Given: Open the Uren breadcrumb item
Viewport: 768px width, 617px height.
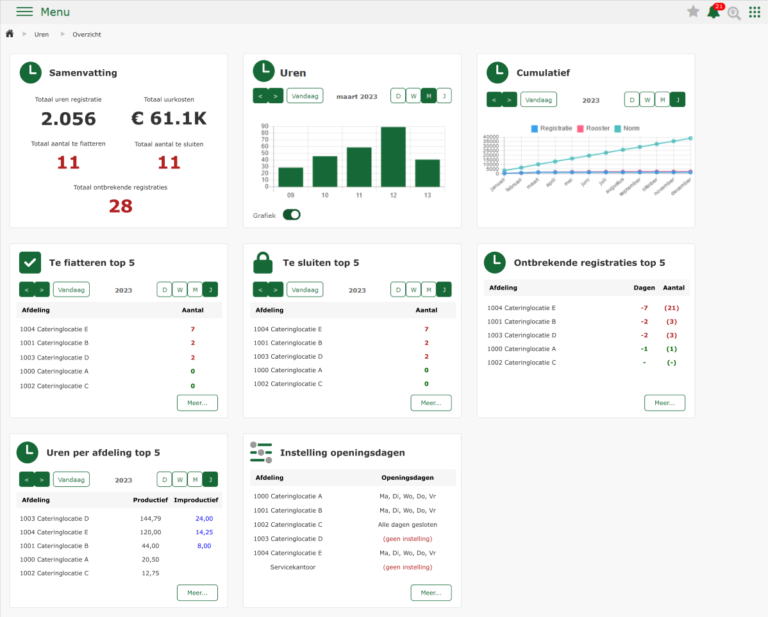Looking at the screenshot, I should [41, 35].
